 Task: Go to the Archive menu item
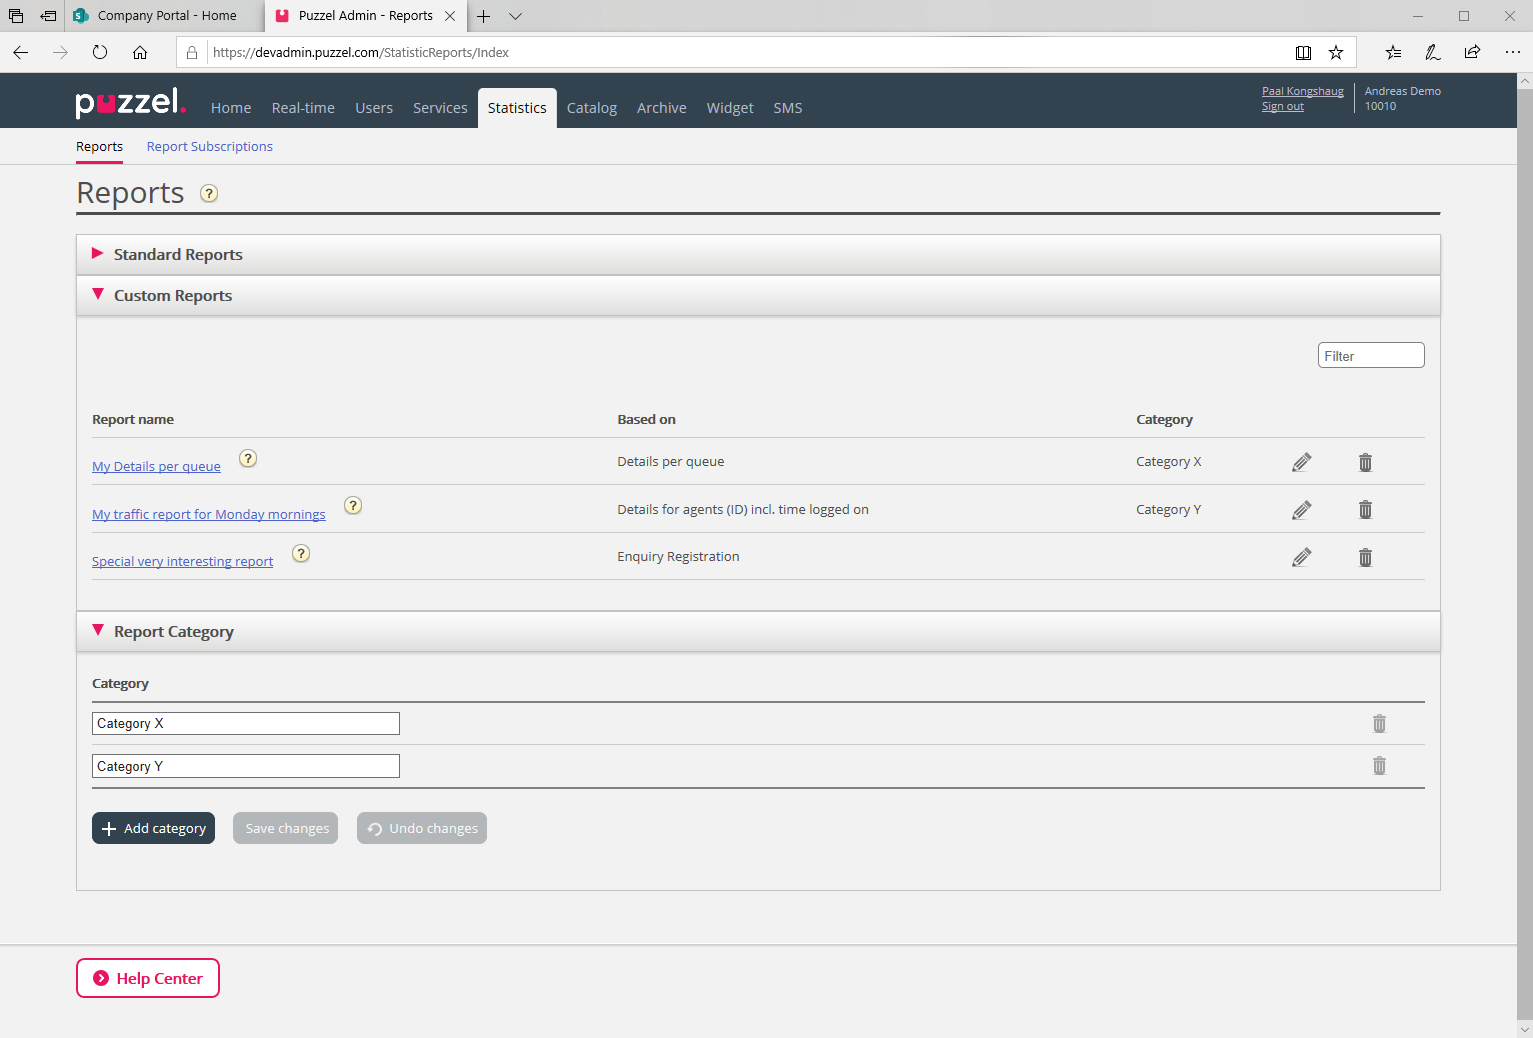click(661, 108)
